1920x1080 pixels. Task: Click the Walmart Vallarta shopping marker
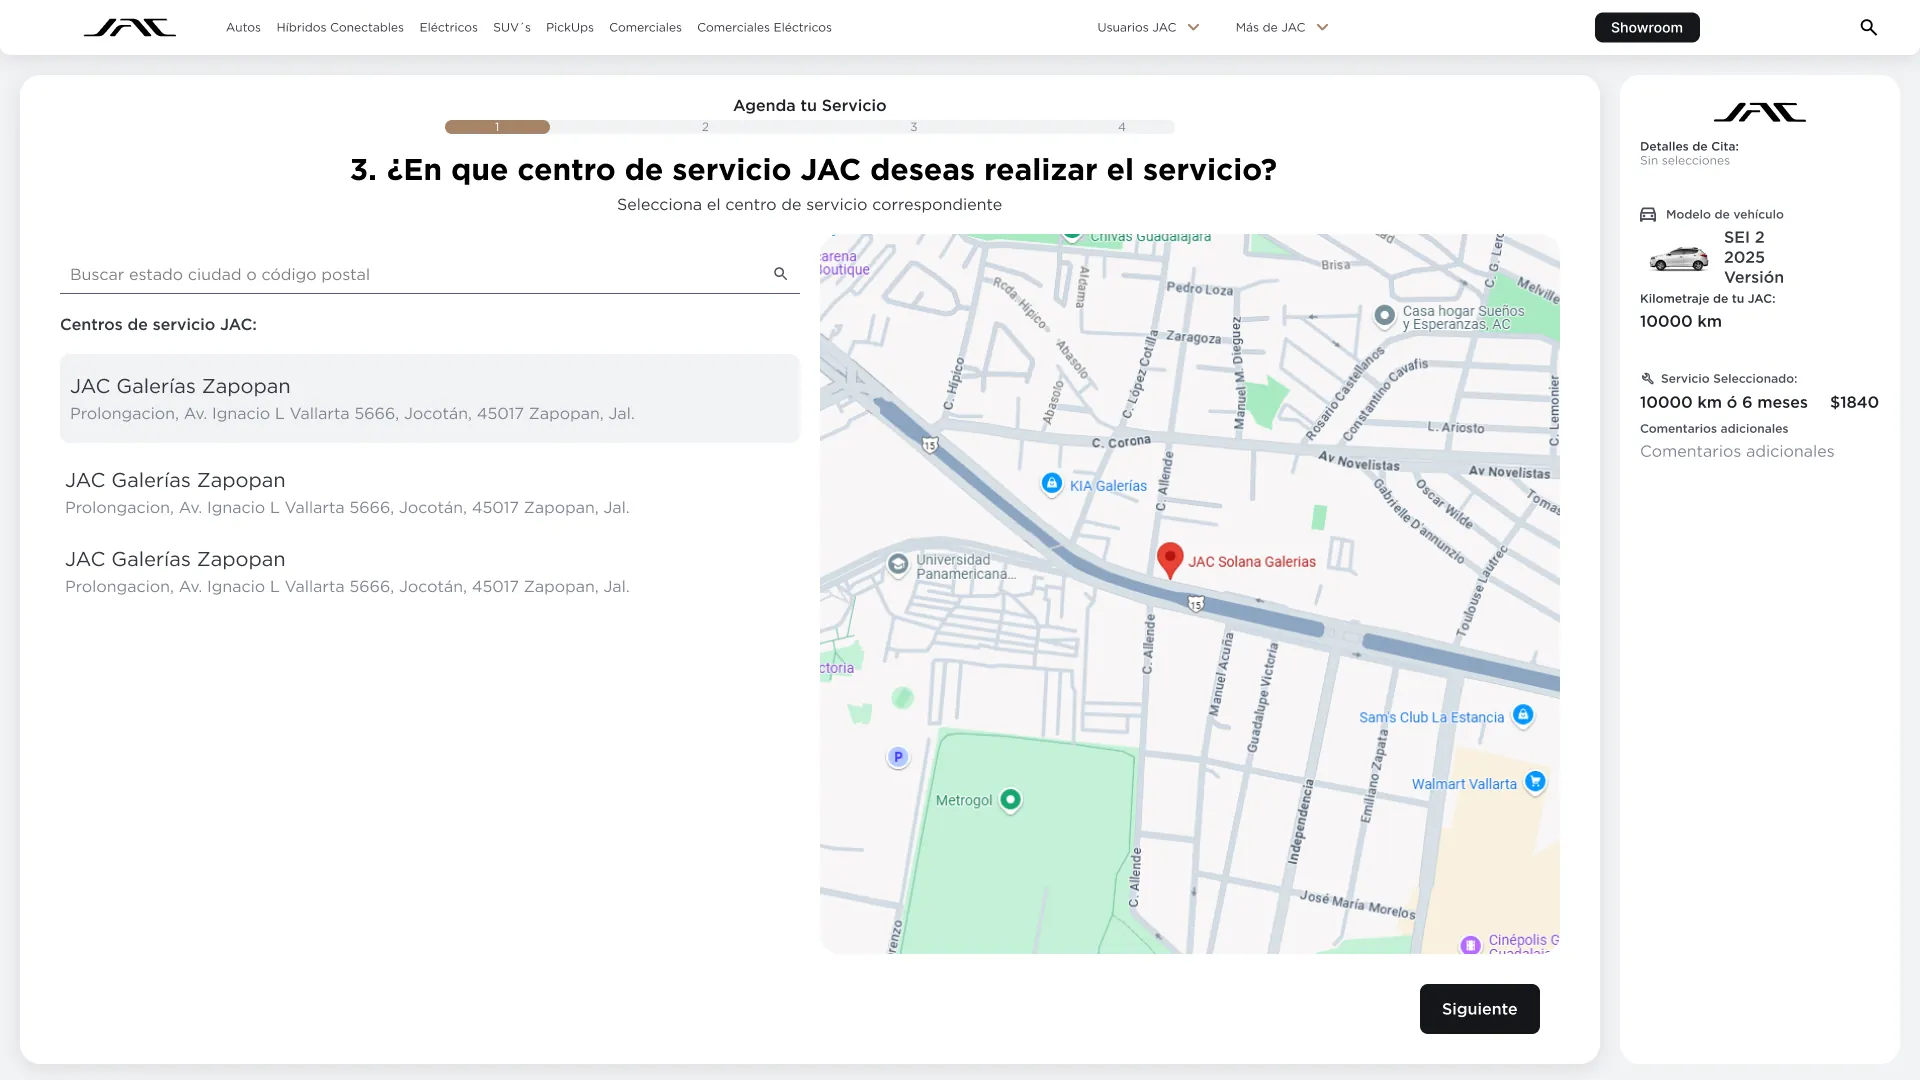click(x=1535, y=782)
